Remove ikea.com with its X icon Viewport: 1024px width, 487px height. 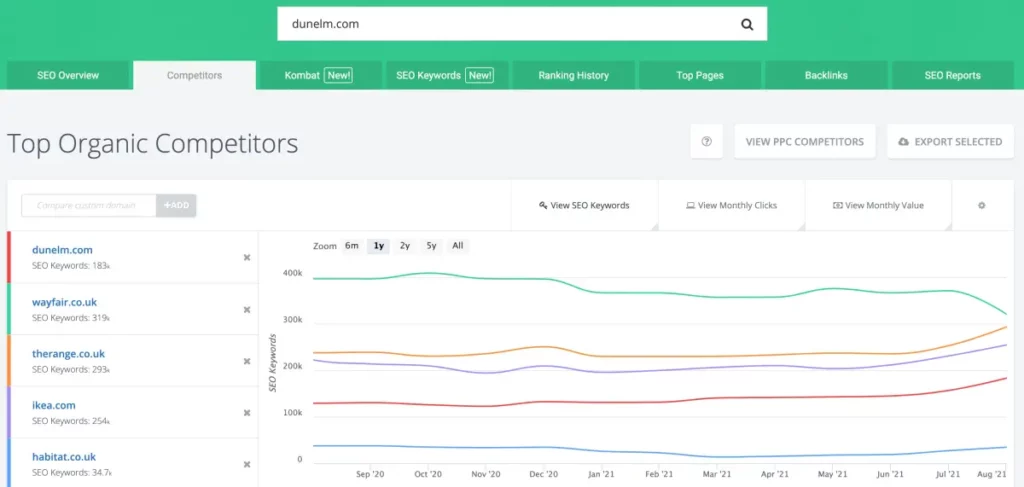click(247, 413)
